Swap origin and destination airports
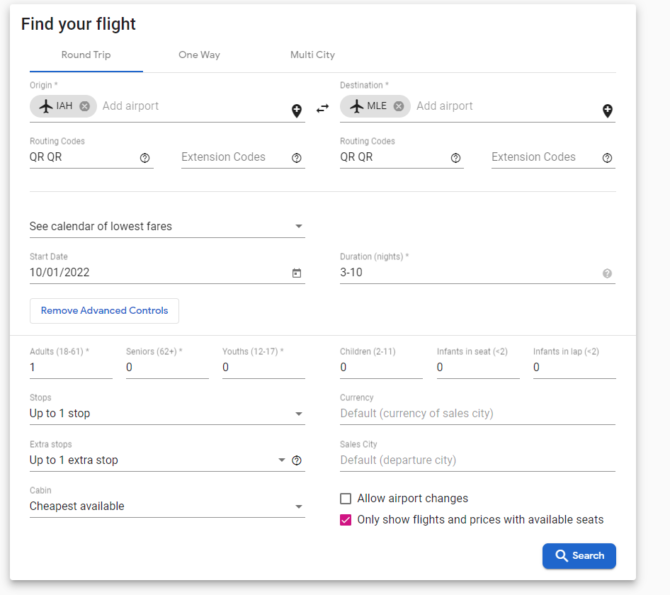670x595 pixels. [323, 109]
